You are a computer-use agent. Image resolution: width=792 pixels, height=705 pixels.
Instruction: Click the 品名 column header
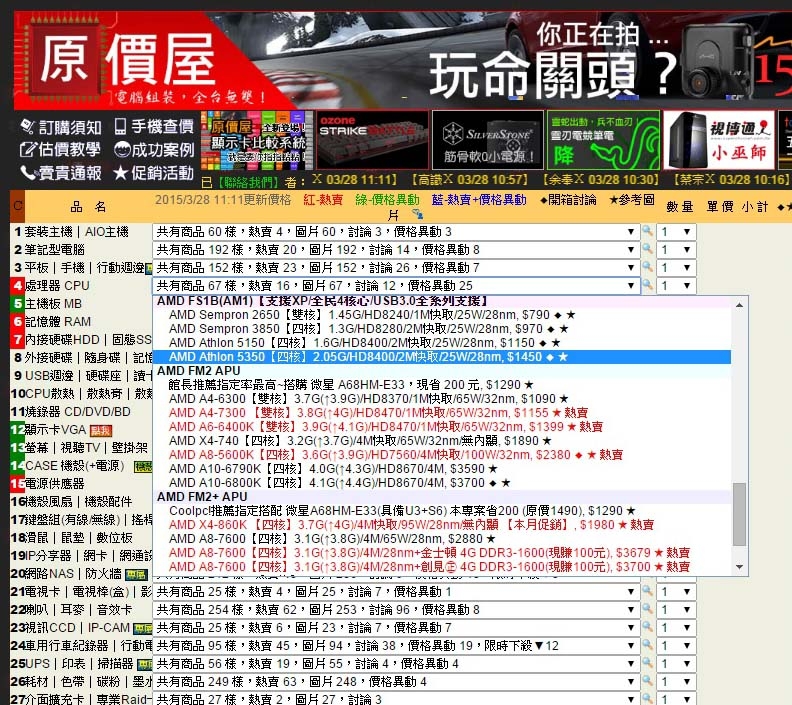coord(88,207)
